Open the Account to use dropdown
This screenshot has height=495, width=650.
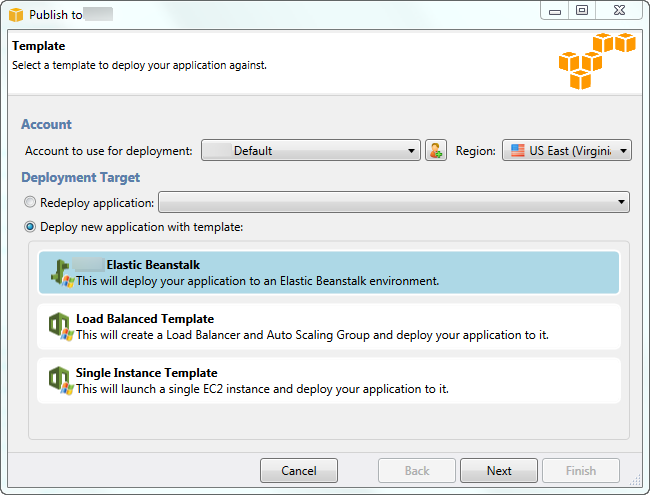point(310,151)
